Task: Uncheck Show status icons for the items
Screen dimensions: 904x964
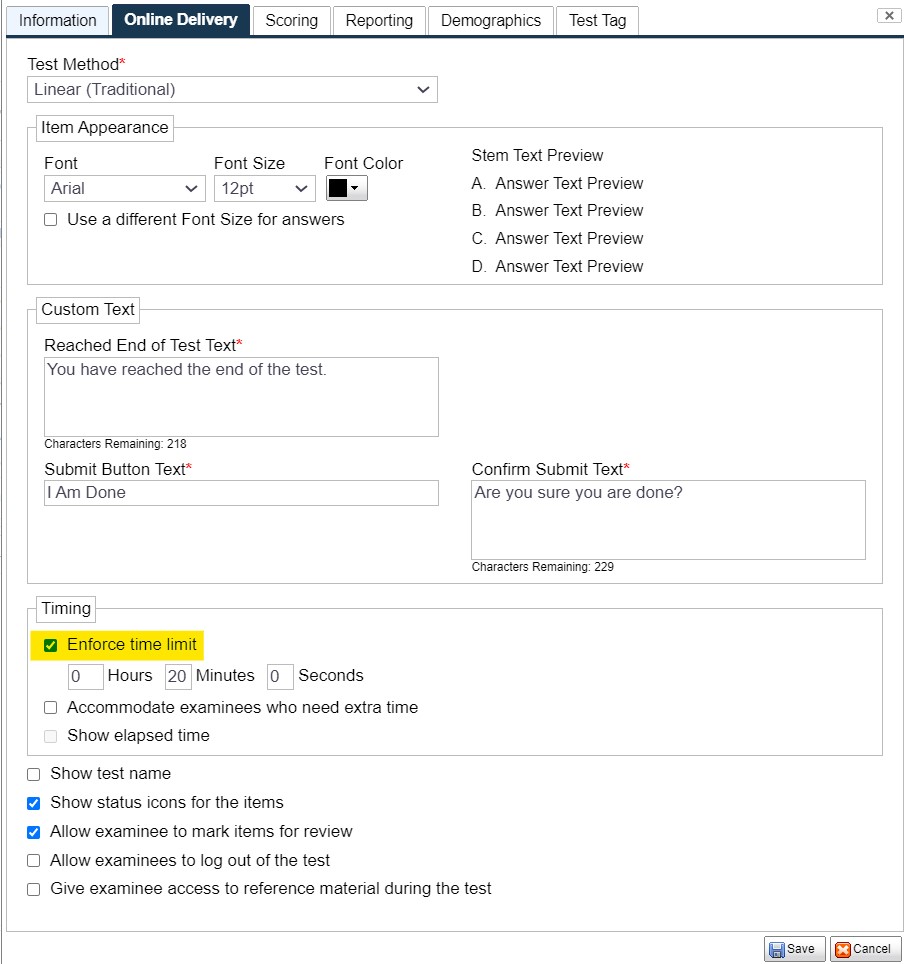Action: (x=34, y=803)
